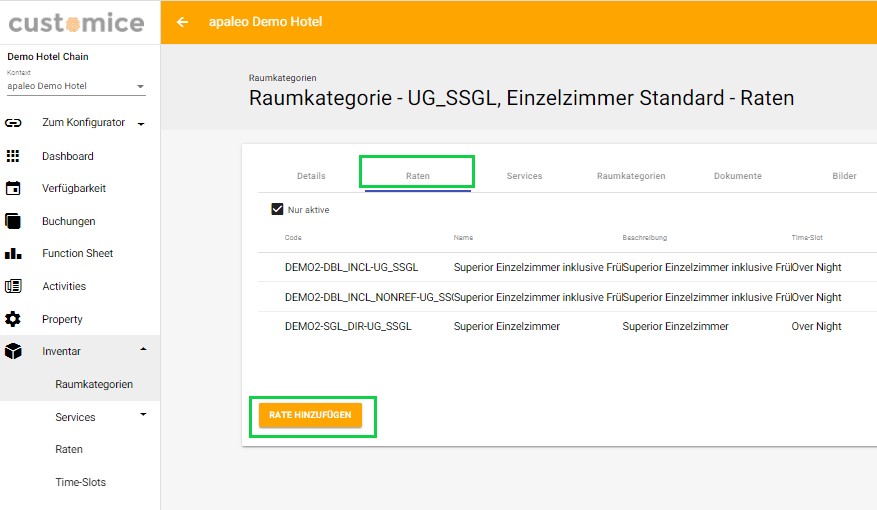Open Buchungen in the sidebar

click(69, 221)
